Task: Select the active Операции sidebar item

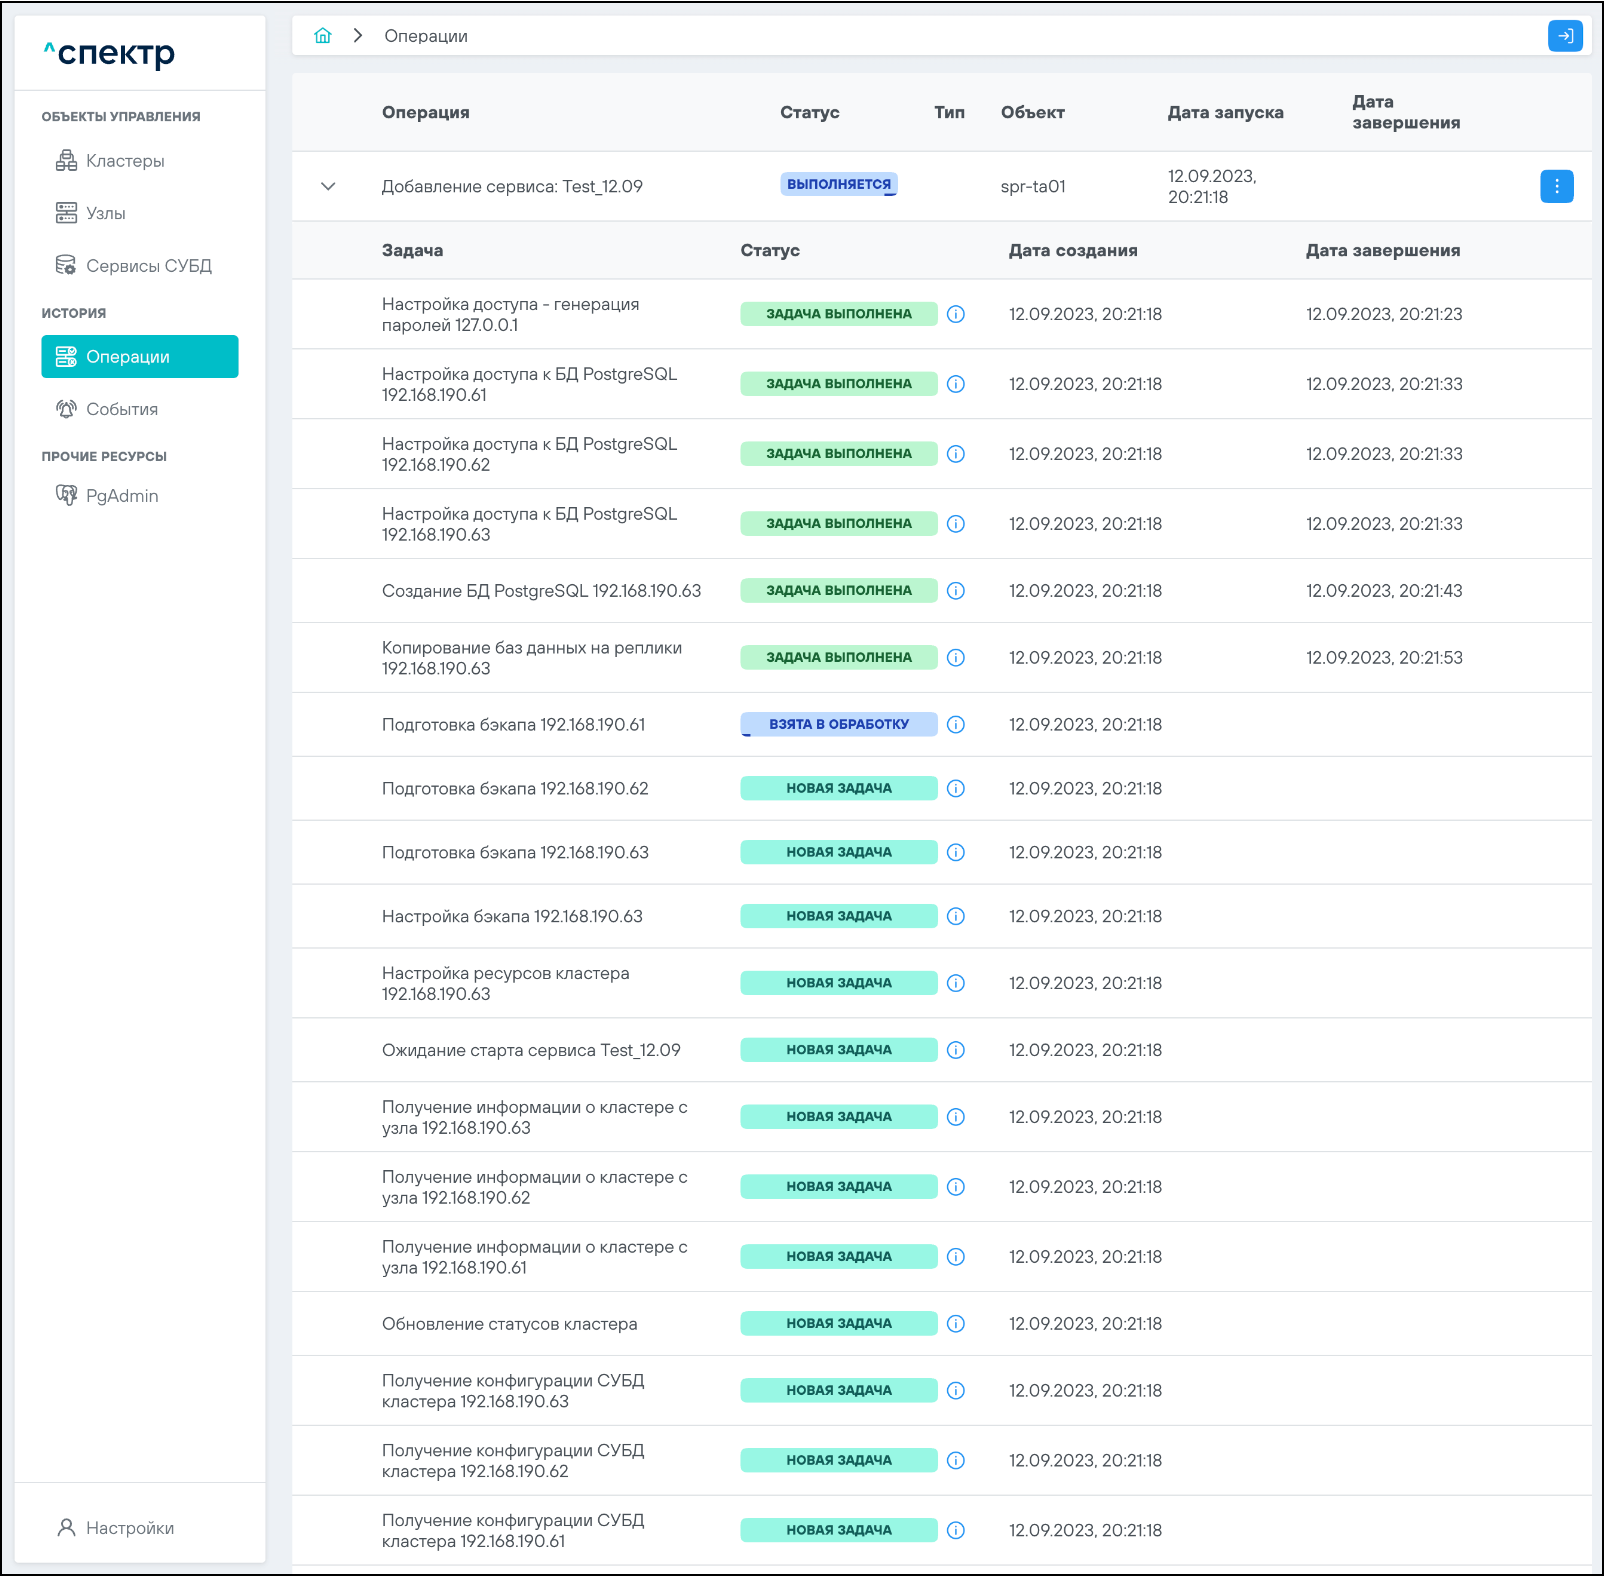Action: click(x=140, y=357)
